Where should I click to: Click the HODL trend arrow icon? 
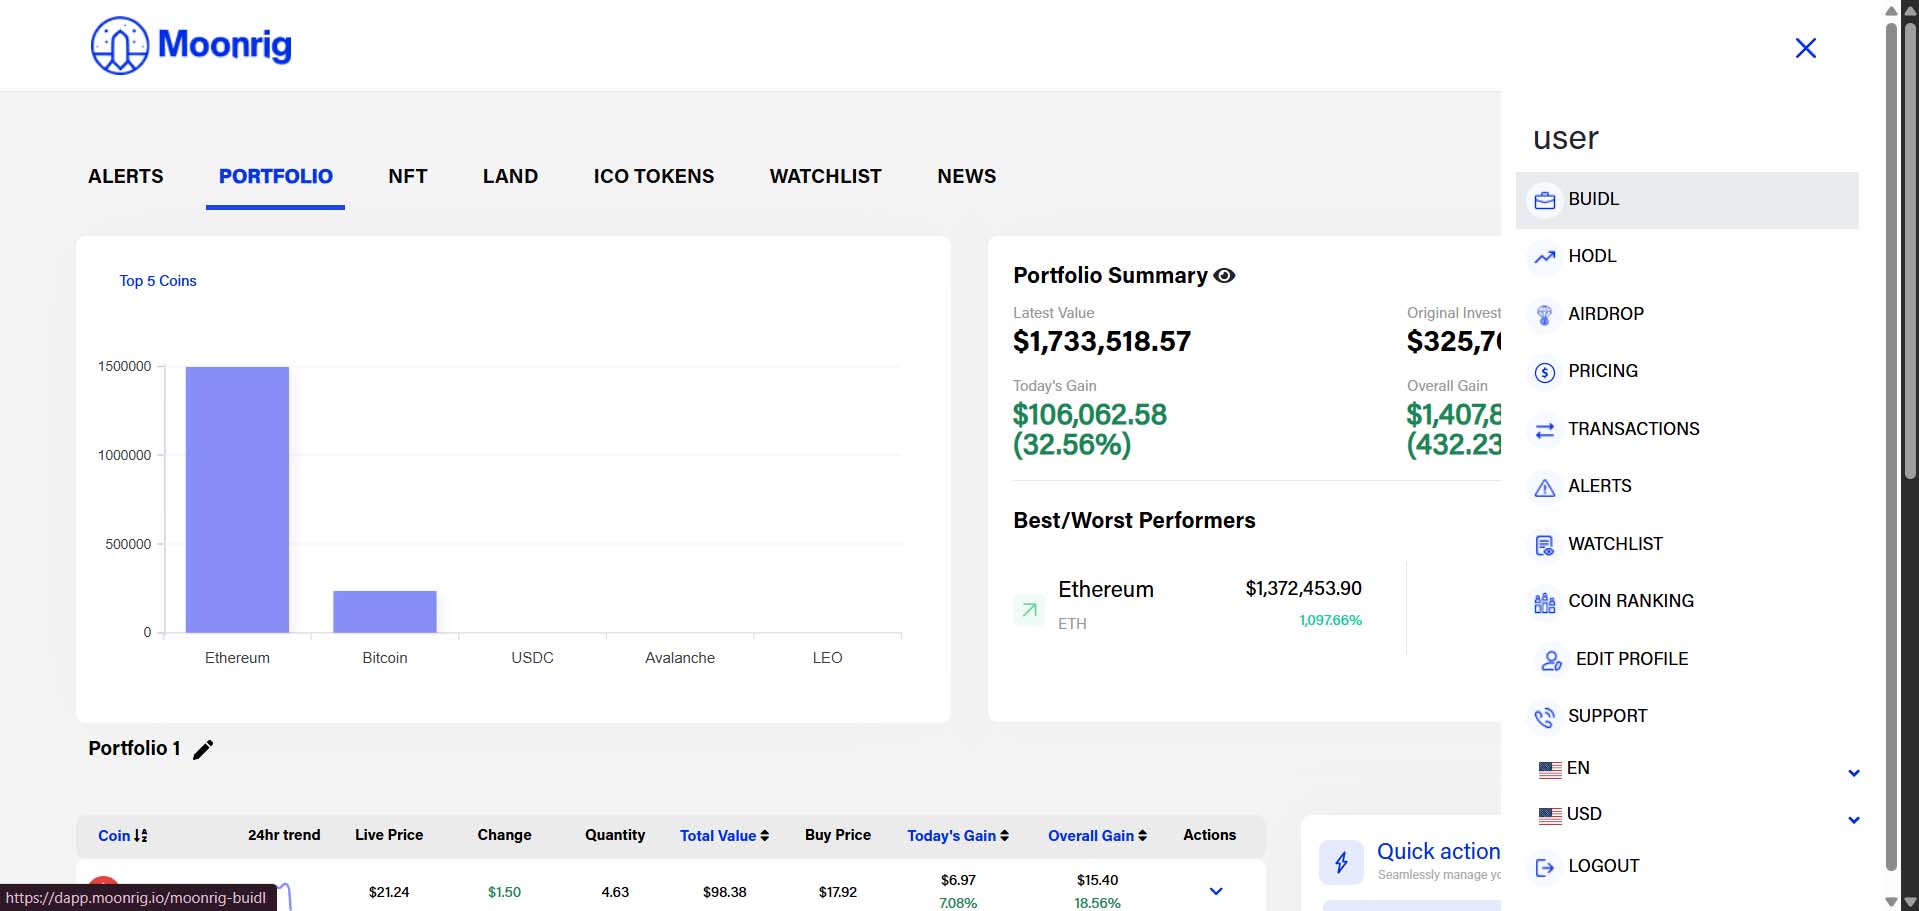click(1545, 257)
